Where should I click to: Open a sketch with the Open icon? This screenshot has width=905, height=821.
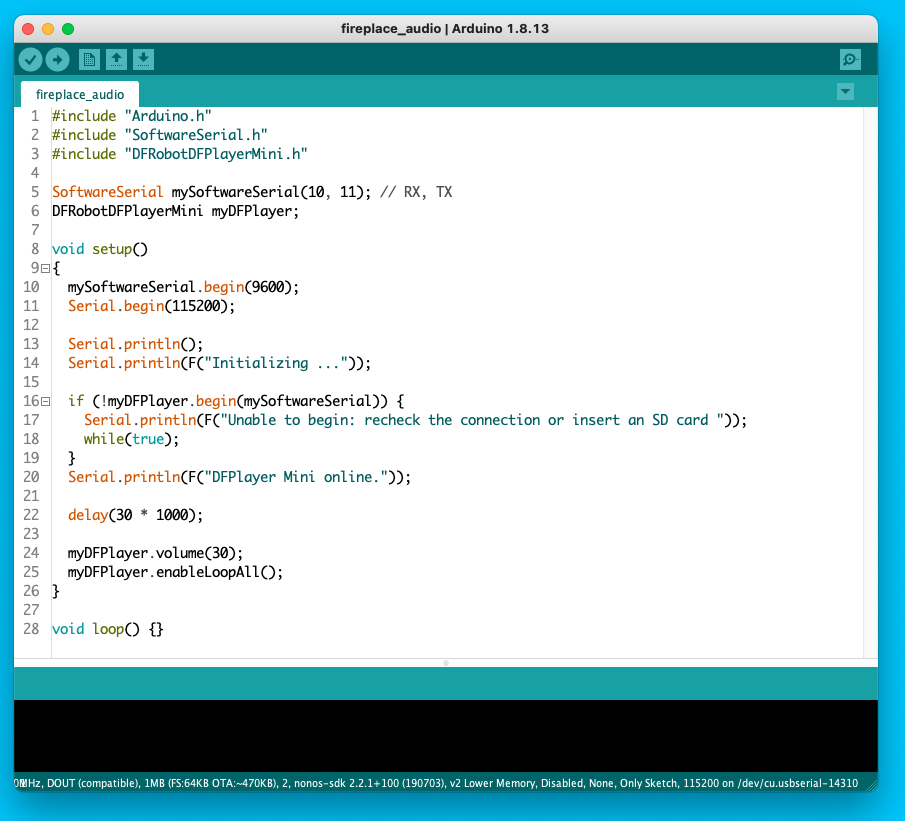click(x=116, y=59)
